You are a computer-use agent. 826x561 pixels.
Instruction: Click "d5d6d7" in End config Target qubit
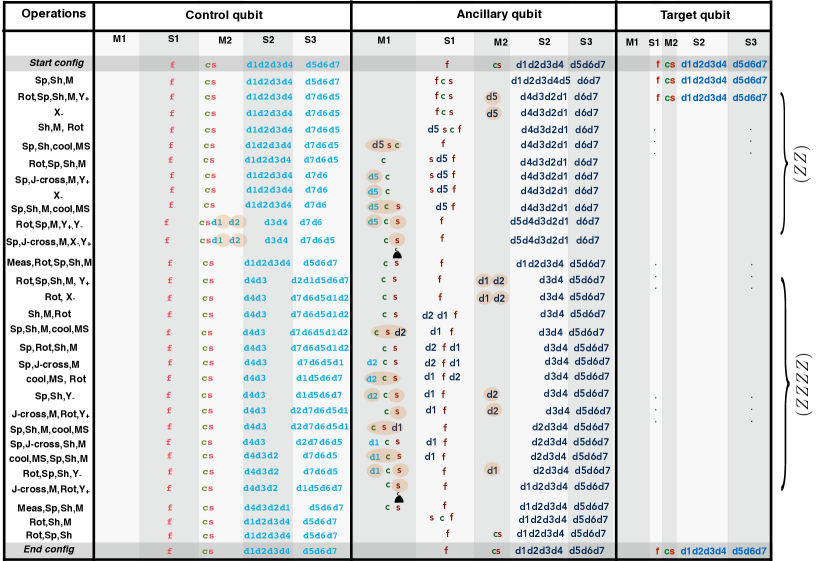[x=749, y=551]
